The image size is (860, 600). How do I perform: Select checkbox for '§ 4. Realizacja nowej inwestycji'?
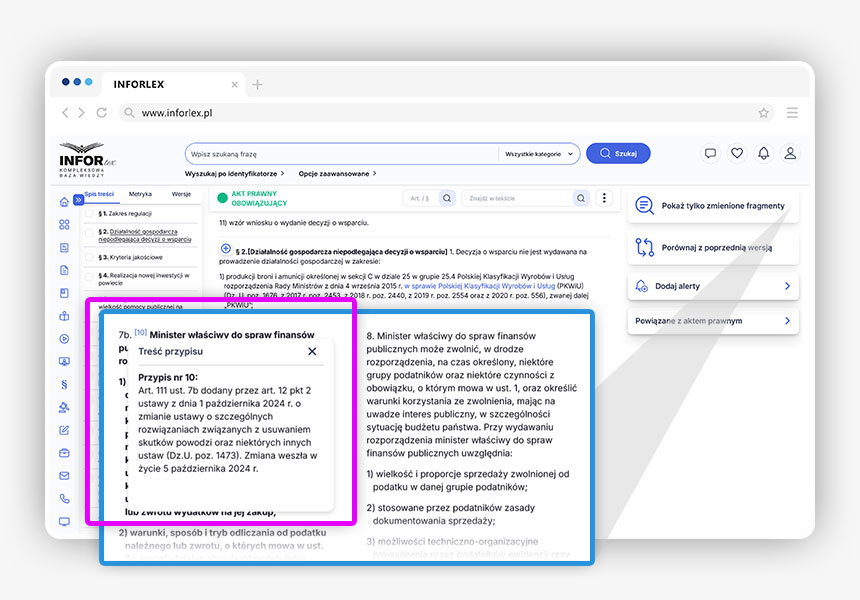click(90, 275)
